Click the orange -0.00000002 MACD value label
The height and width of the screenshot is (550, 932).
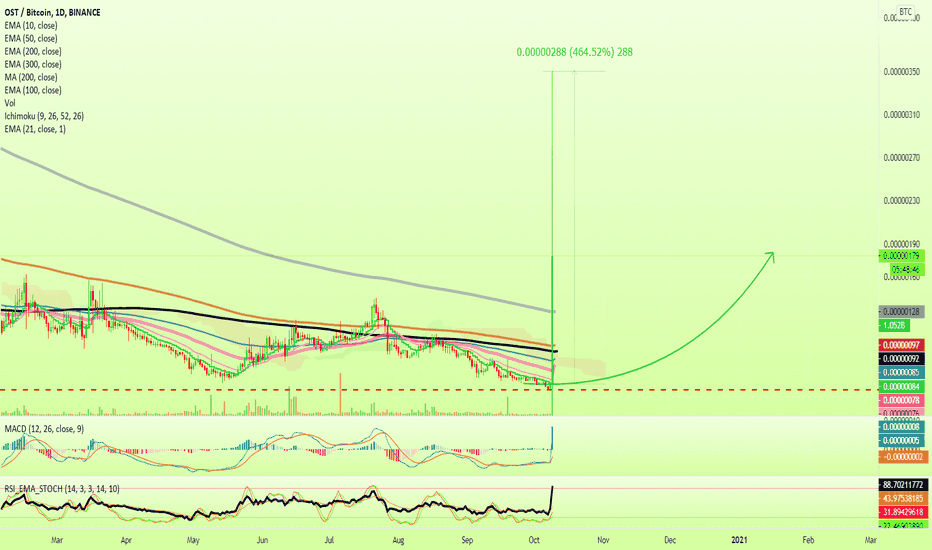(902, 457)
